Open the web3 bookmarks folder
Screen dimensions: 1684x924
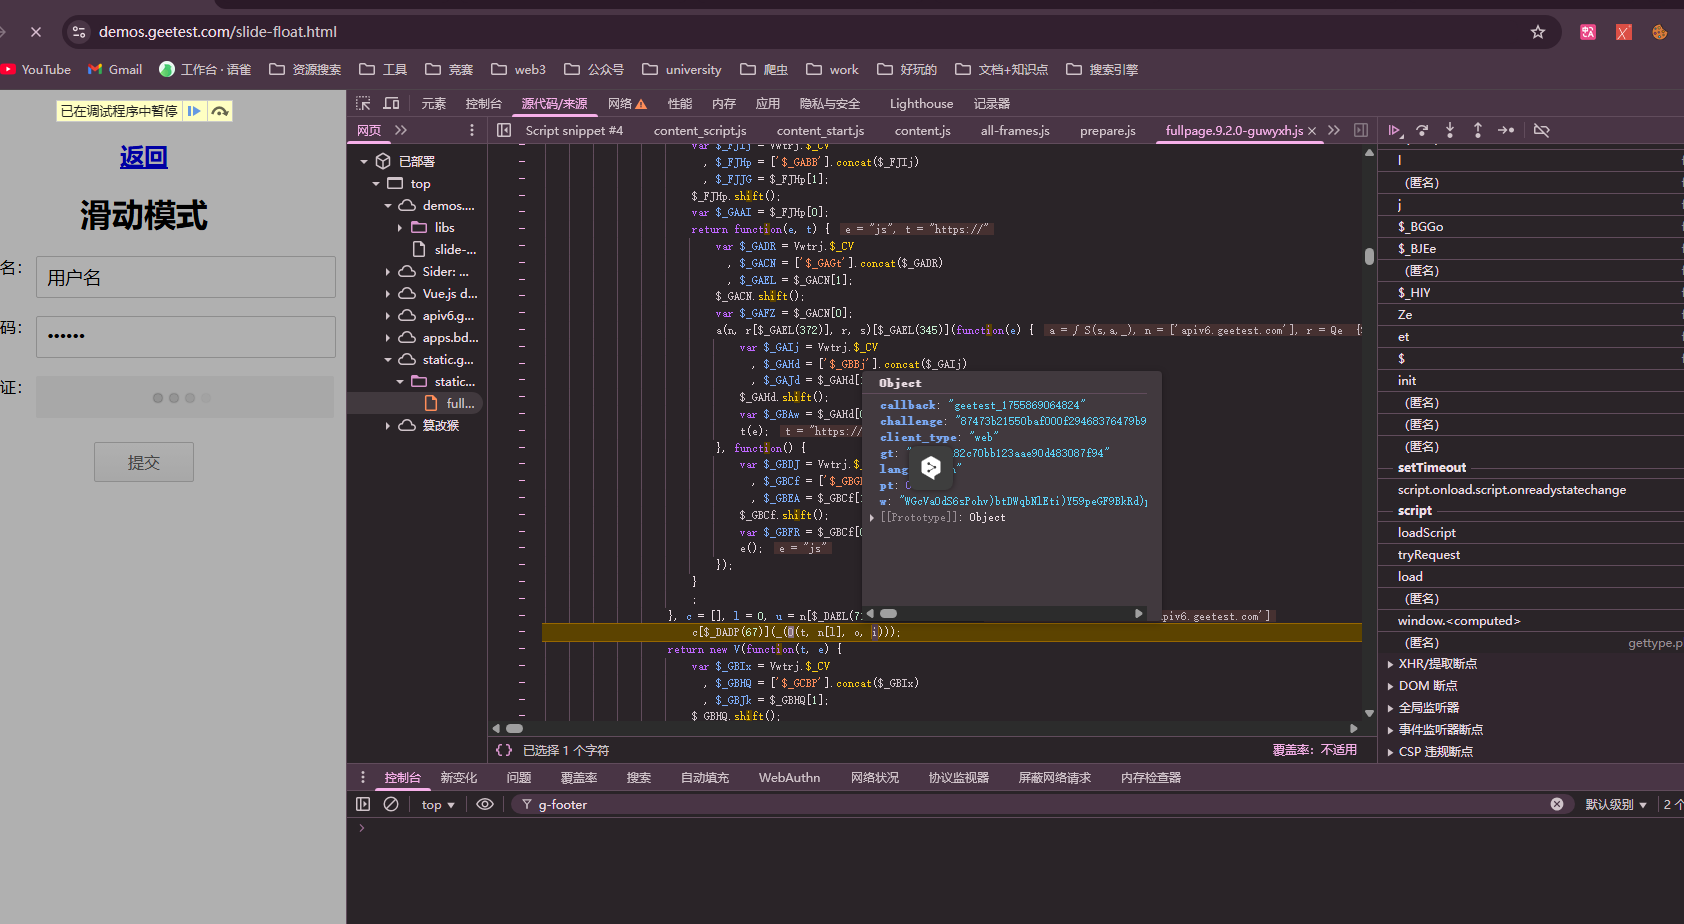(518, 69)
